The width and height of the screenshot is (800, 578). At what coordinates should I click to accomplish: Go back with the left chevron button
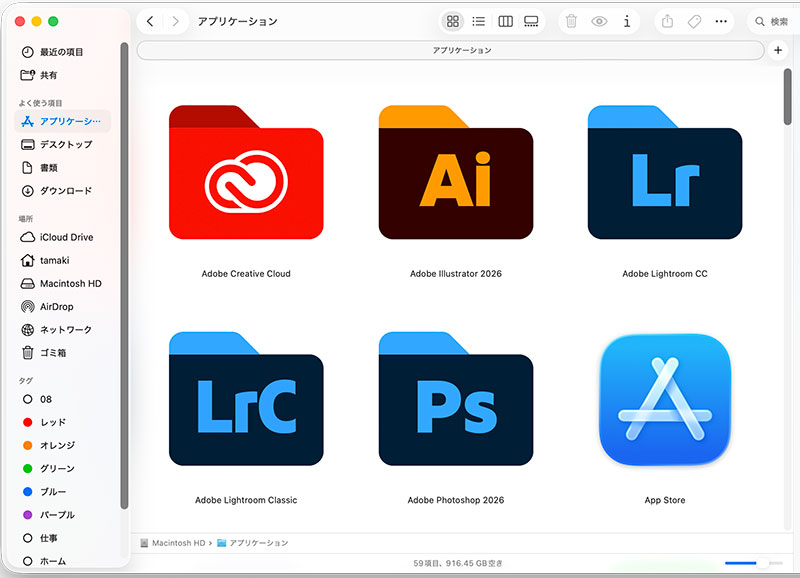coord(150,21)
